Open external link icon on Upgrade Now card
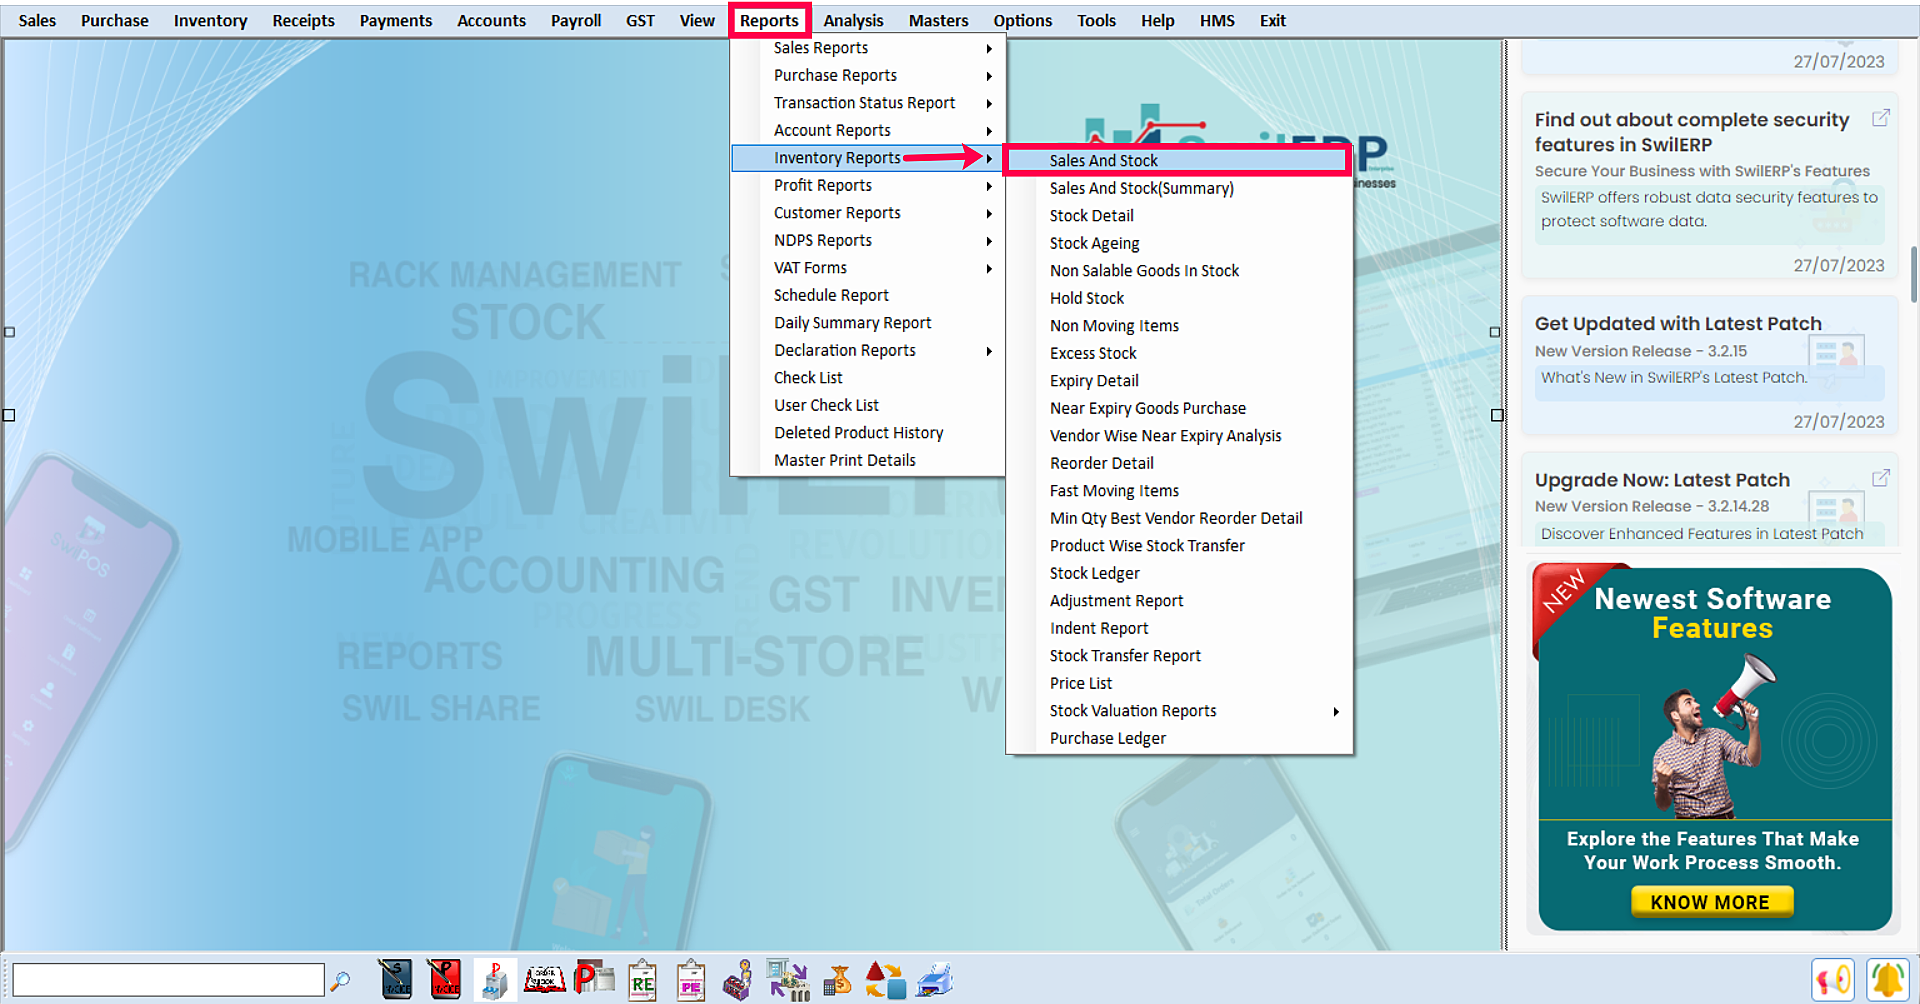Screen dimensions: 1920x1004 1880,478
